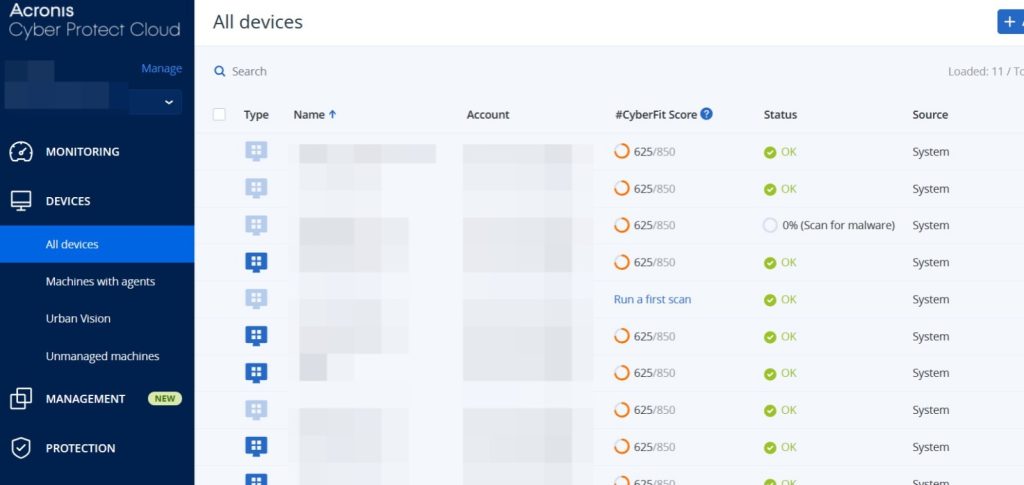Click the Management overlapping squares icon
The width and height of the screenshot is (1024, 485).
click(x=21, y=399)
